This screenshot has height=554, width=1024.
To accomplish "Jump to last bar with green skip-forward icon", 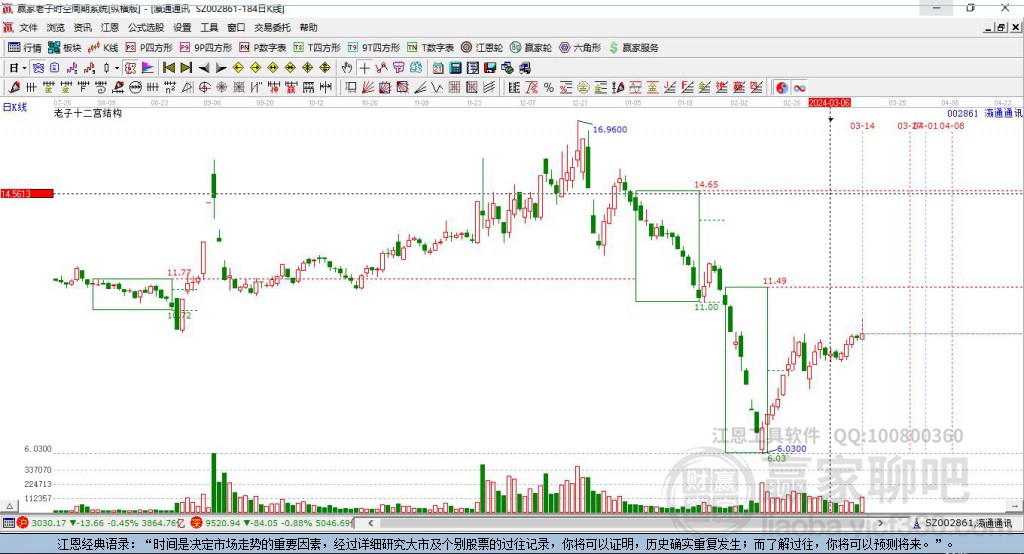I will click(186, 68).
